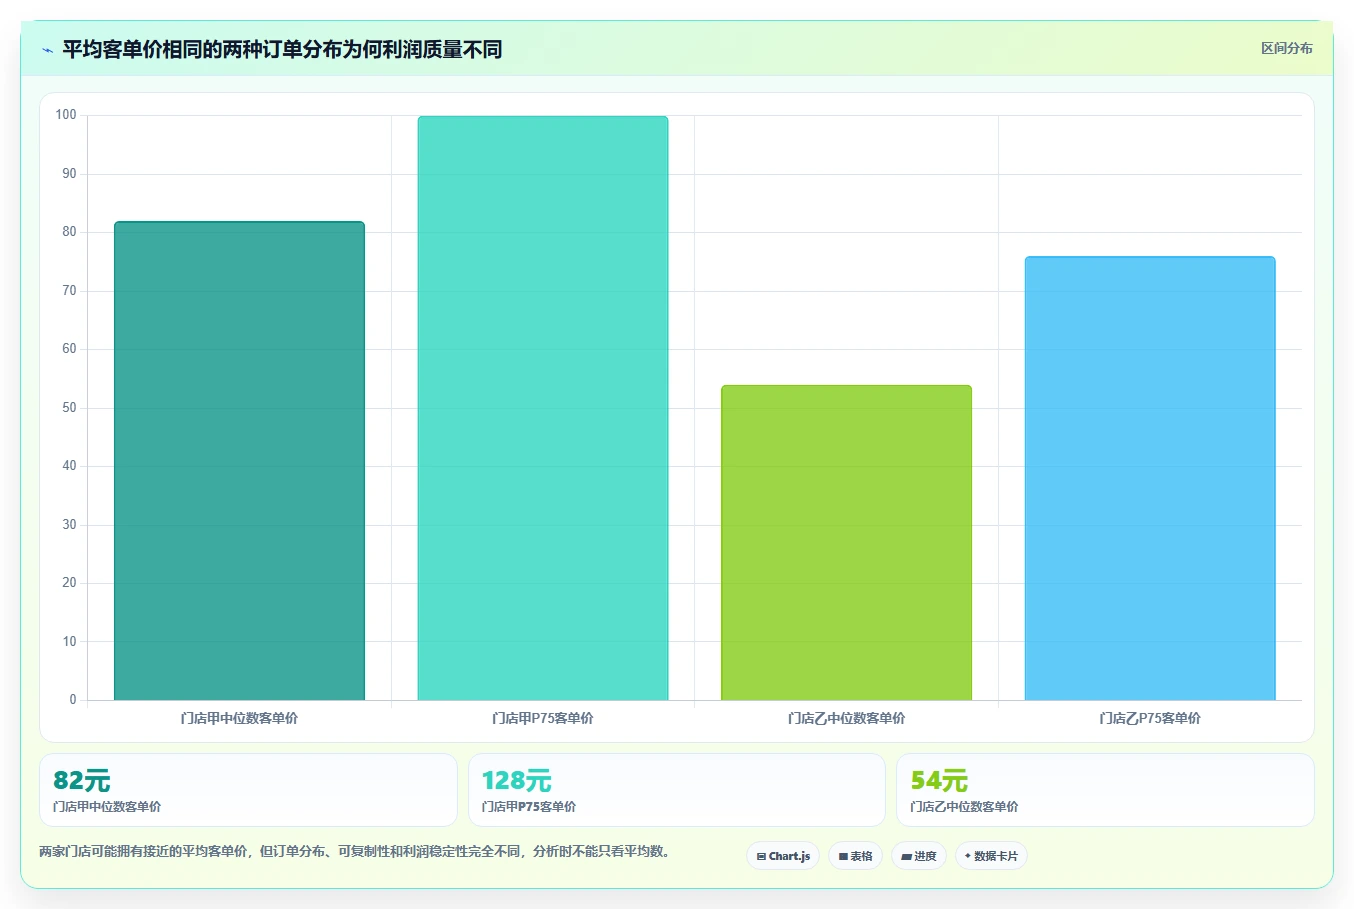Click the 区间分布 label in header

click(1286, 48)
